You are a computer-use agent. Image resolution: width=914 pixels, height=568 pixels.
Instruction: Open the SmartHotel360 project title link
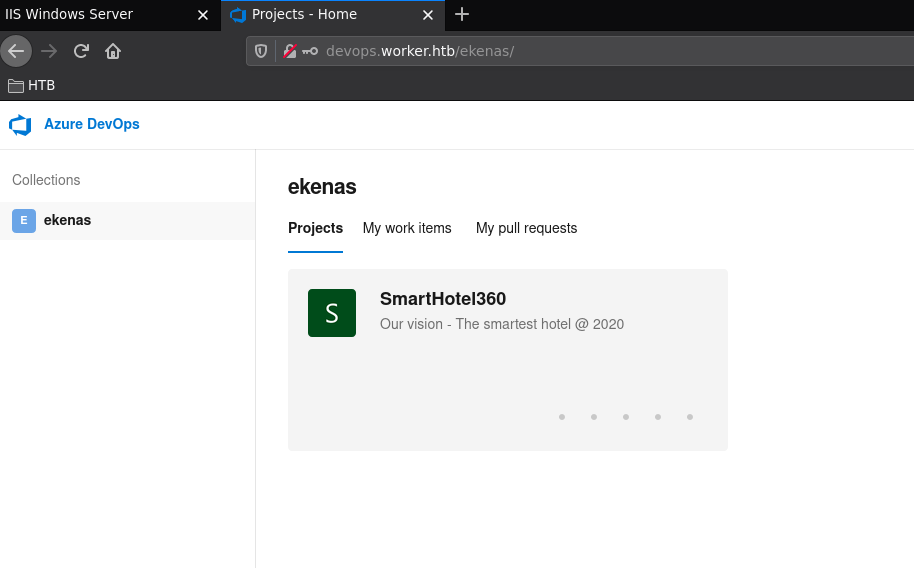443,299
